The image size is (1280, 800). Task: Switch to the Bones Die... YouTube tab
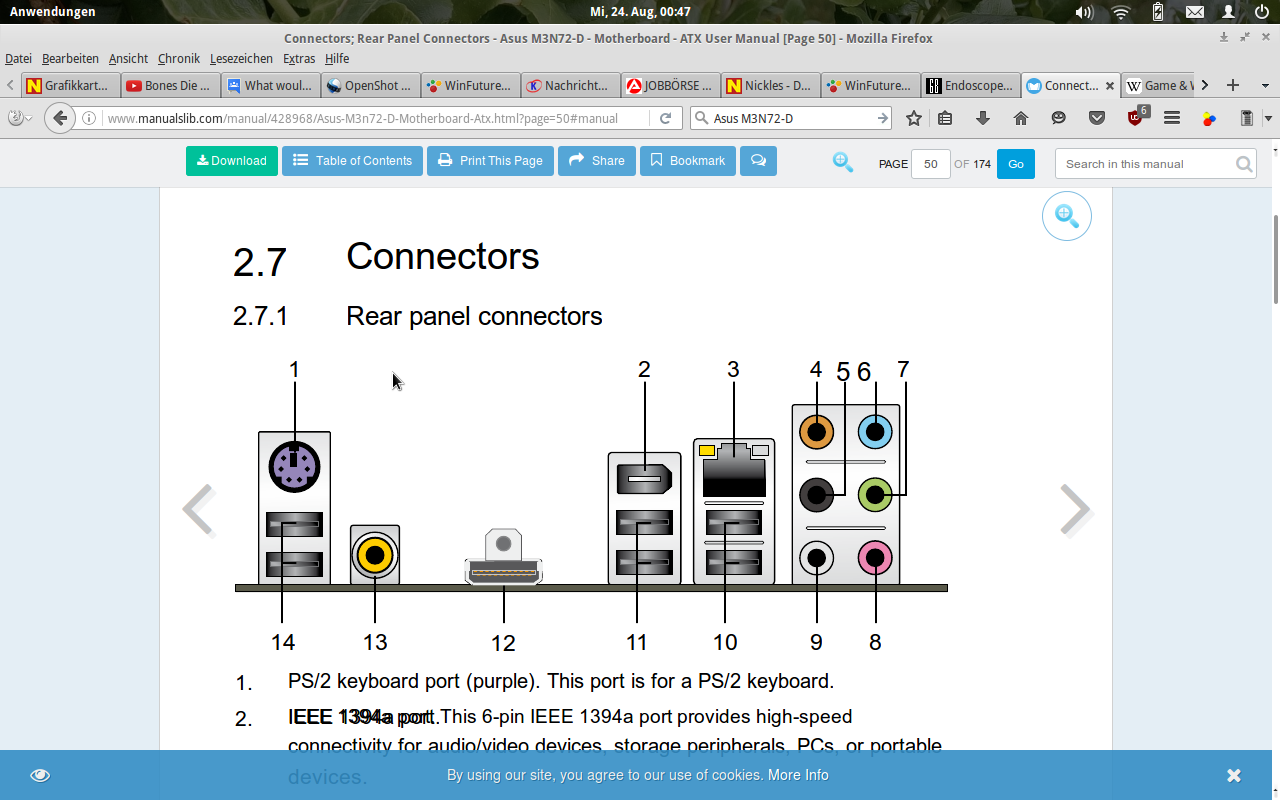pyautogui.click(x=170, y=85)
